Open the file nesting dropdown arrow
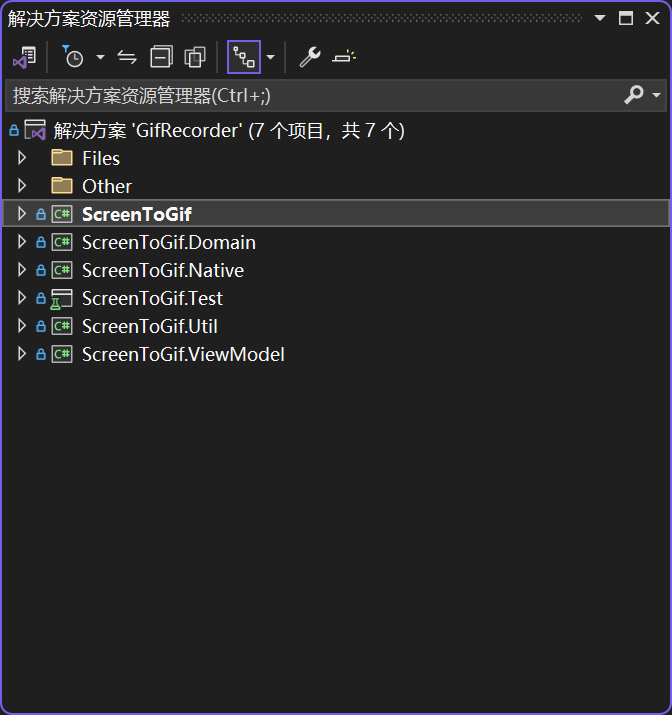 click(x=271, y=57)
